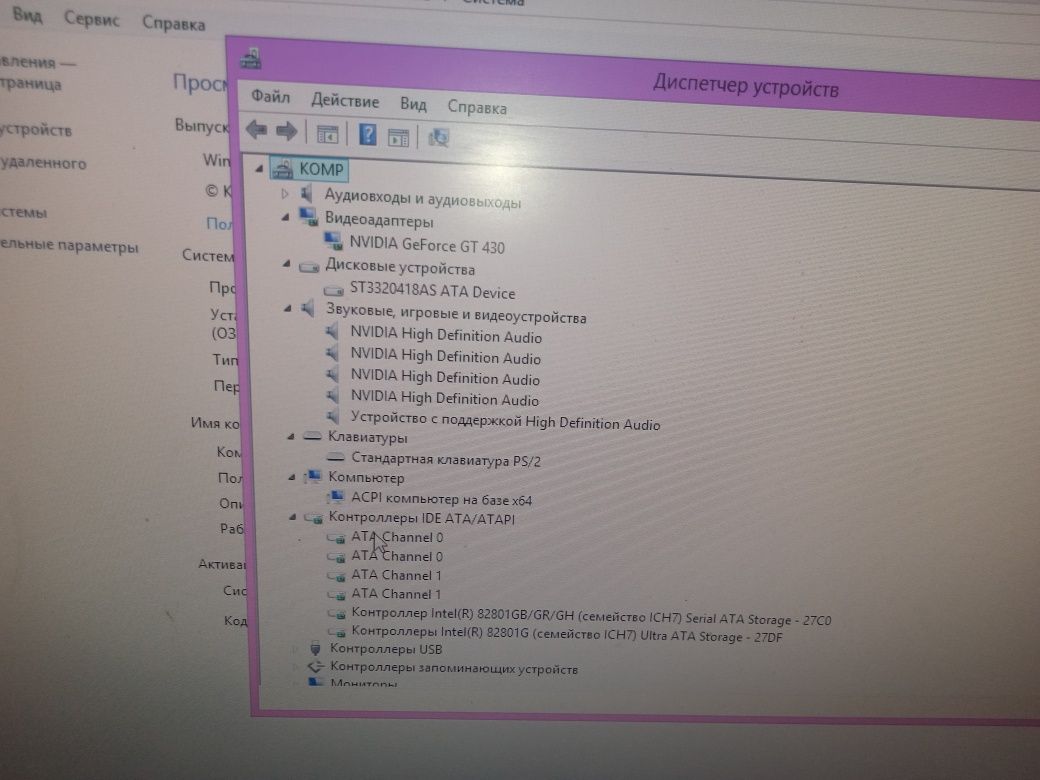Select the ST3320418AS ATA Device disk
This screenshot has height=780, width=1040.
[432, 291]
